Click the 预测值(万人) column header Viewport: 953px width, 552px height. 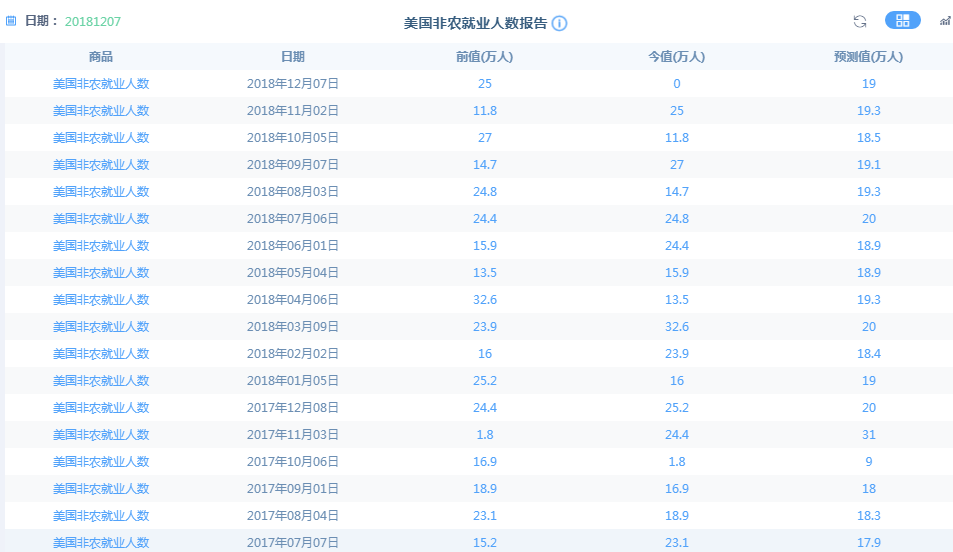[869, 57]
